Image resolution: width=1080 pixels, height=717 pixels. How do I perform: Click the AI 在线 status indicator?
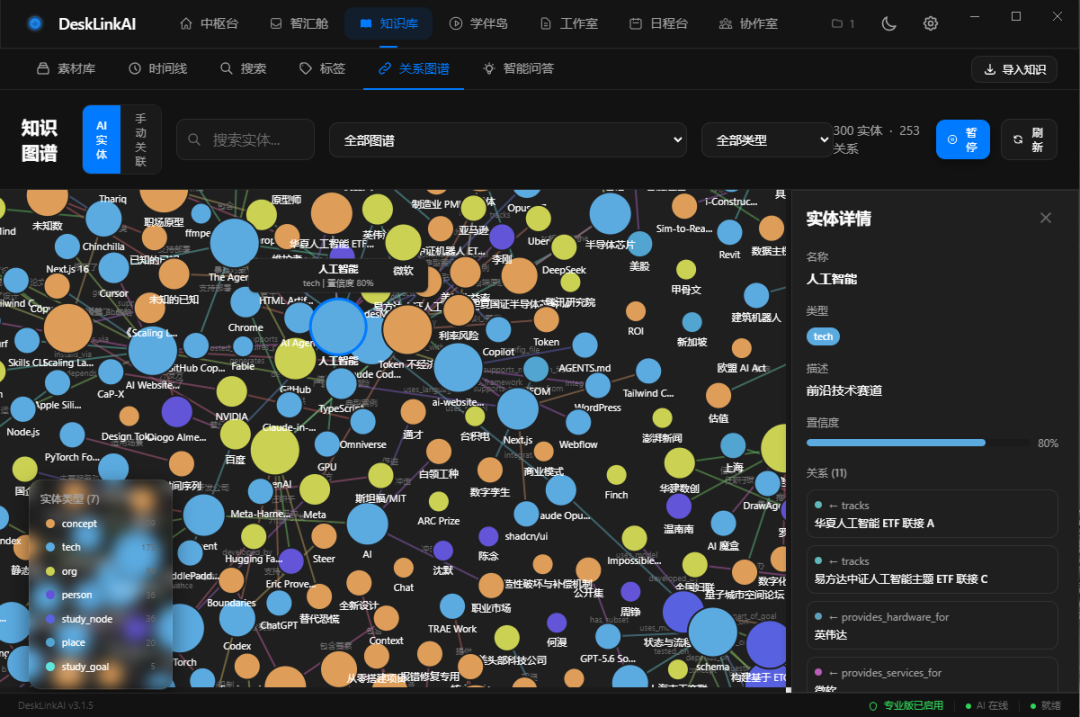(x=986, y=705)
